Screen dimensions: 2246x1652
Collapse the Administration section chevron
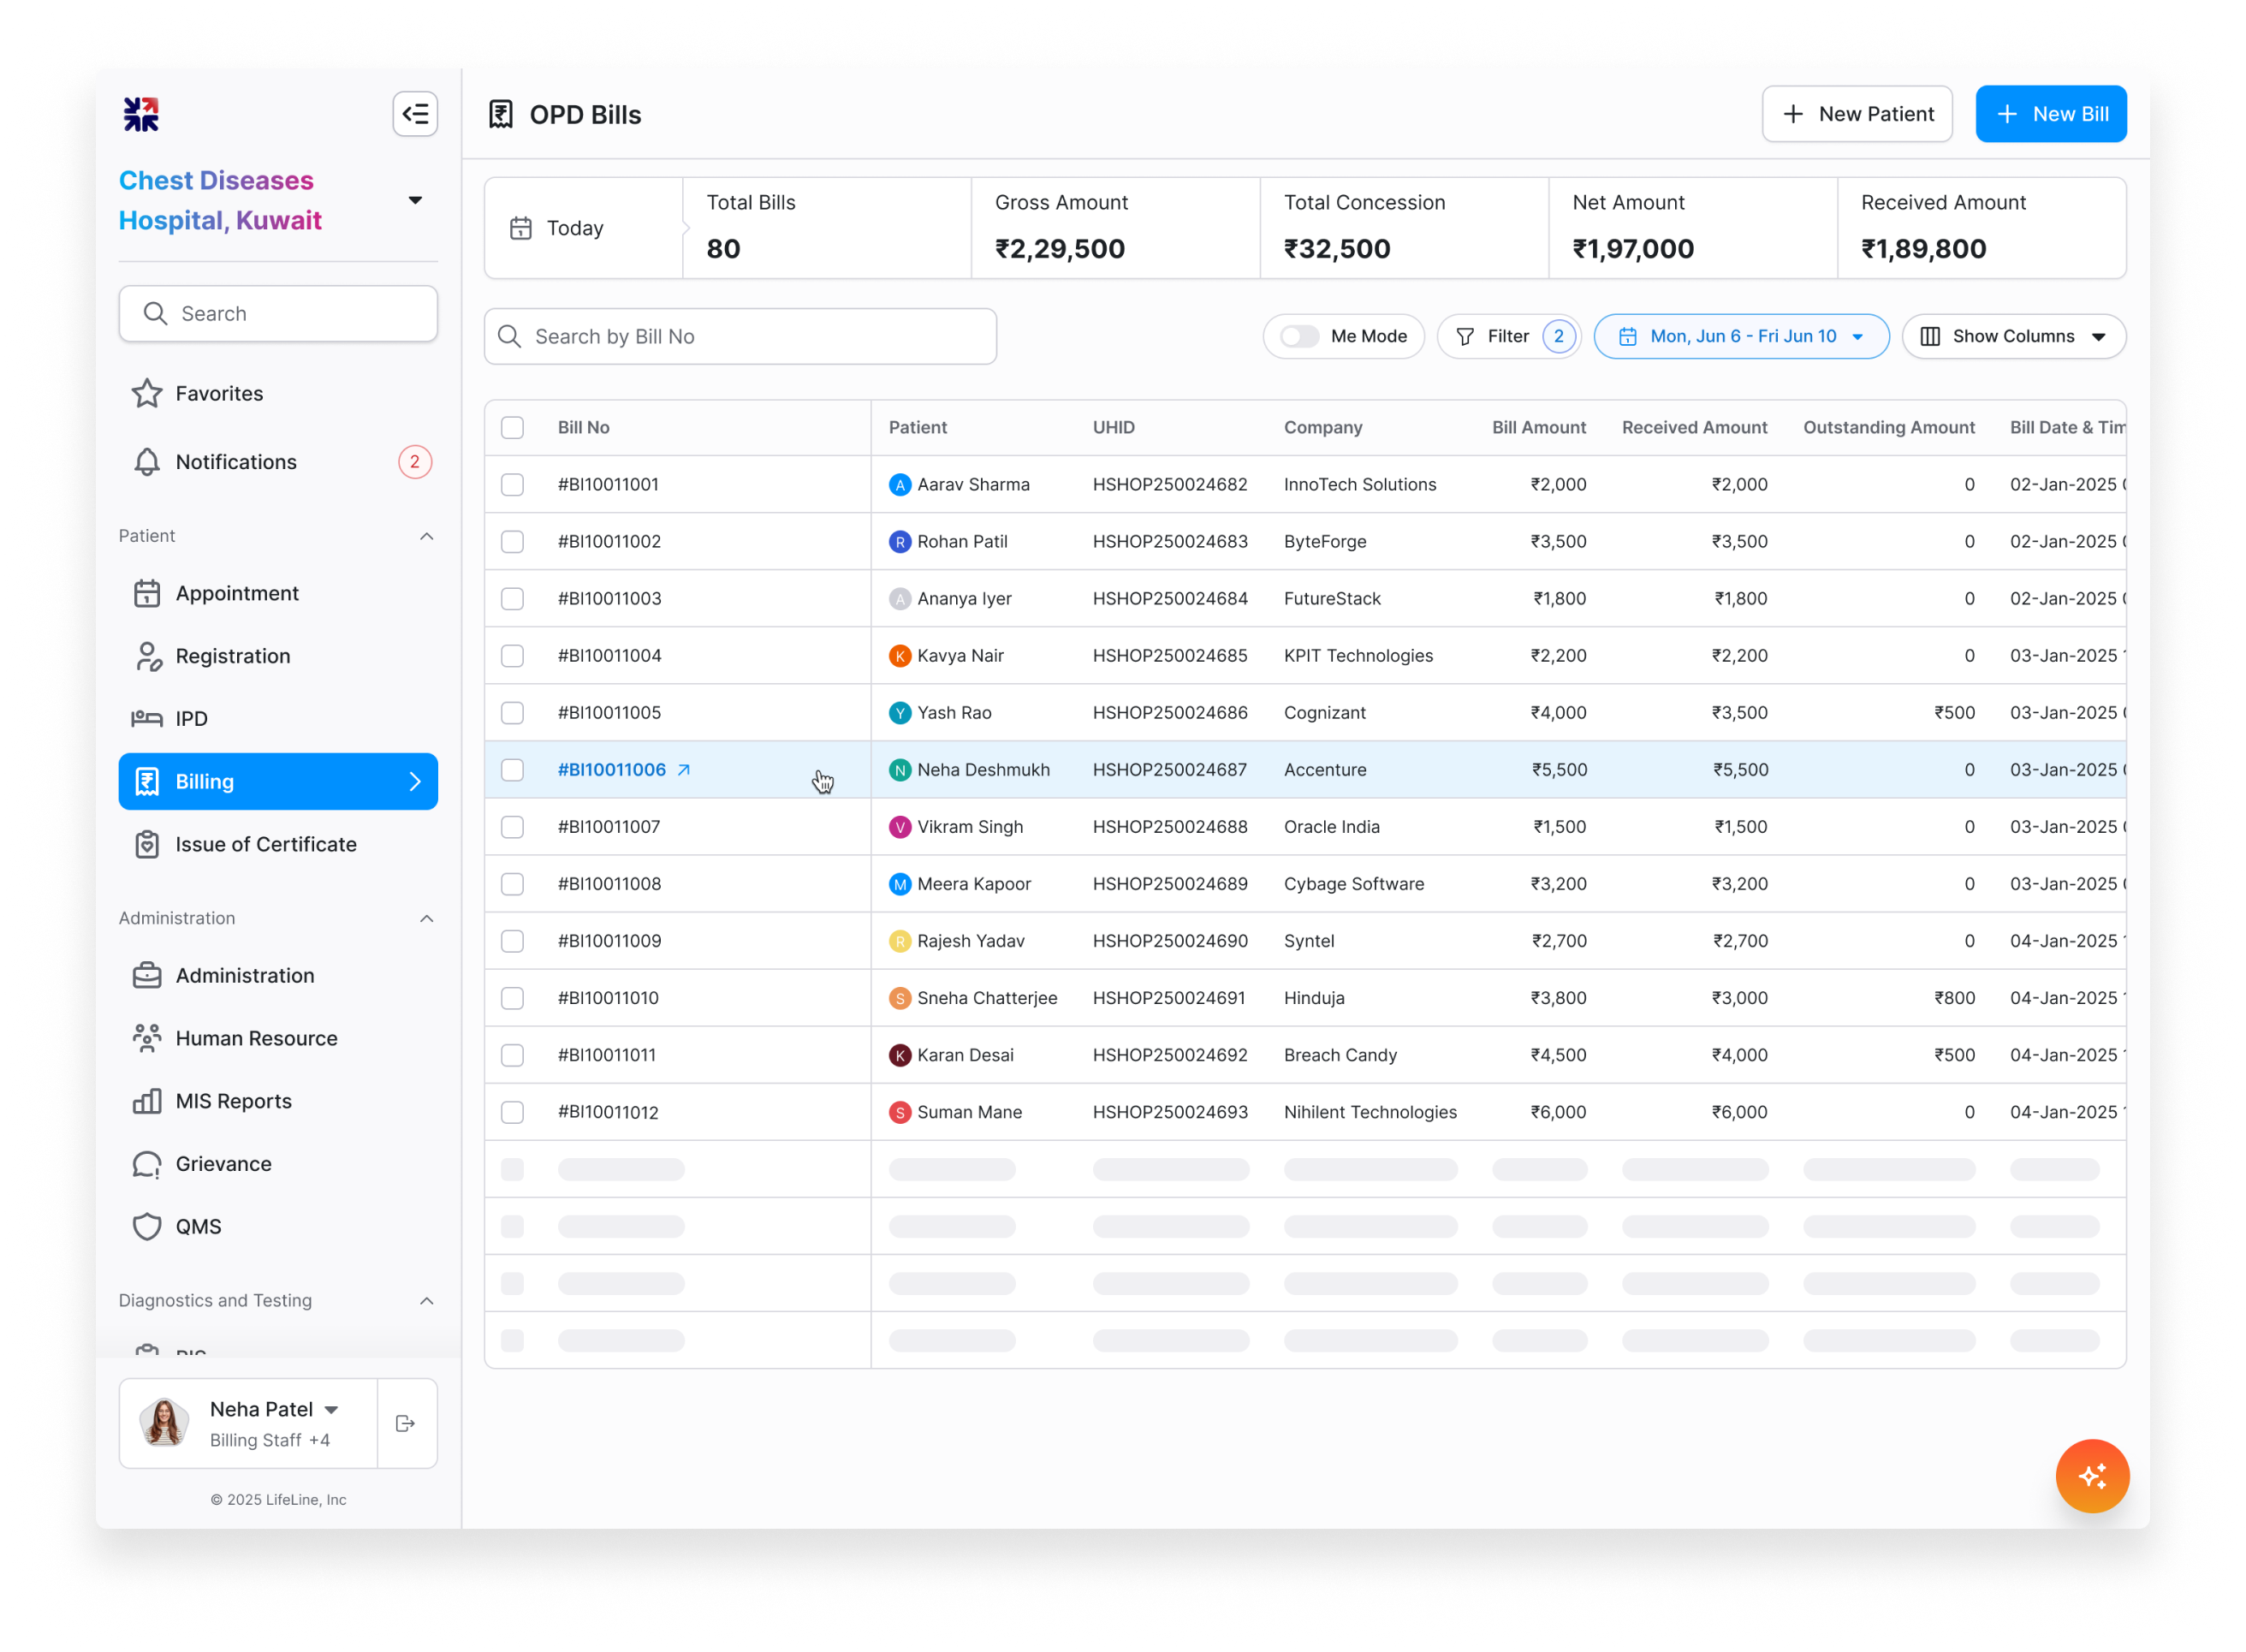[x=427, y=918]
